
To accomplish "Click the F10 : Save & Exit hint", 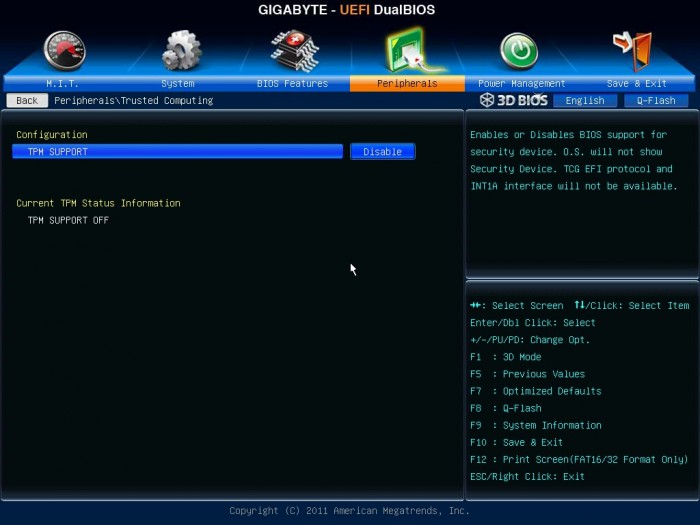I will coord(517,442).
